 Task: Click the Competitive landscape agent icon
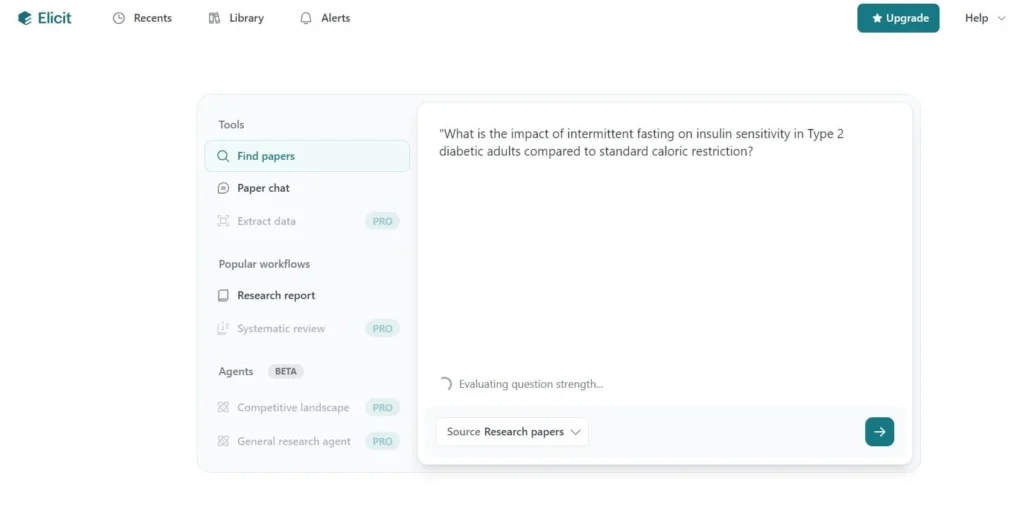[223, 408]
